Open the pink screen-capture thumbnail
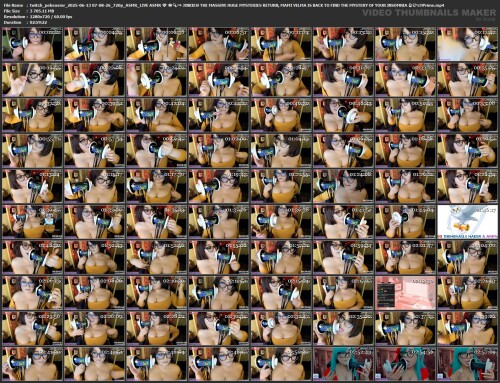This screenshot has width=500, height=383. (405, 293)
